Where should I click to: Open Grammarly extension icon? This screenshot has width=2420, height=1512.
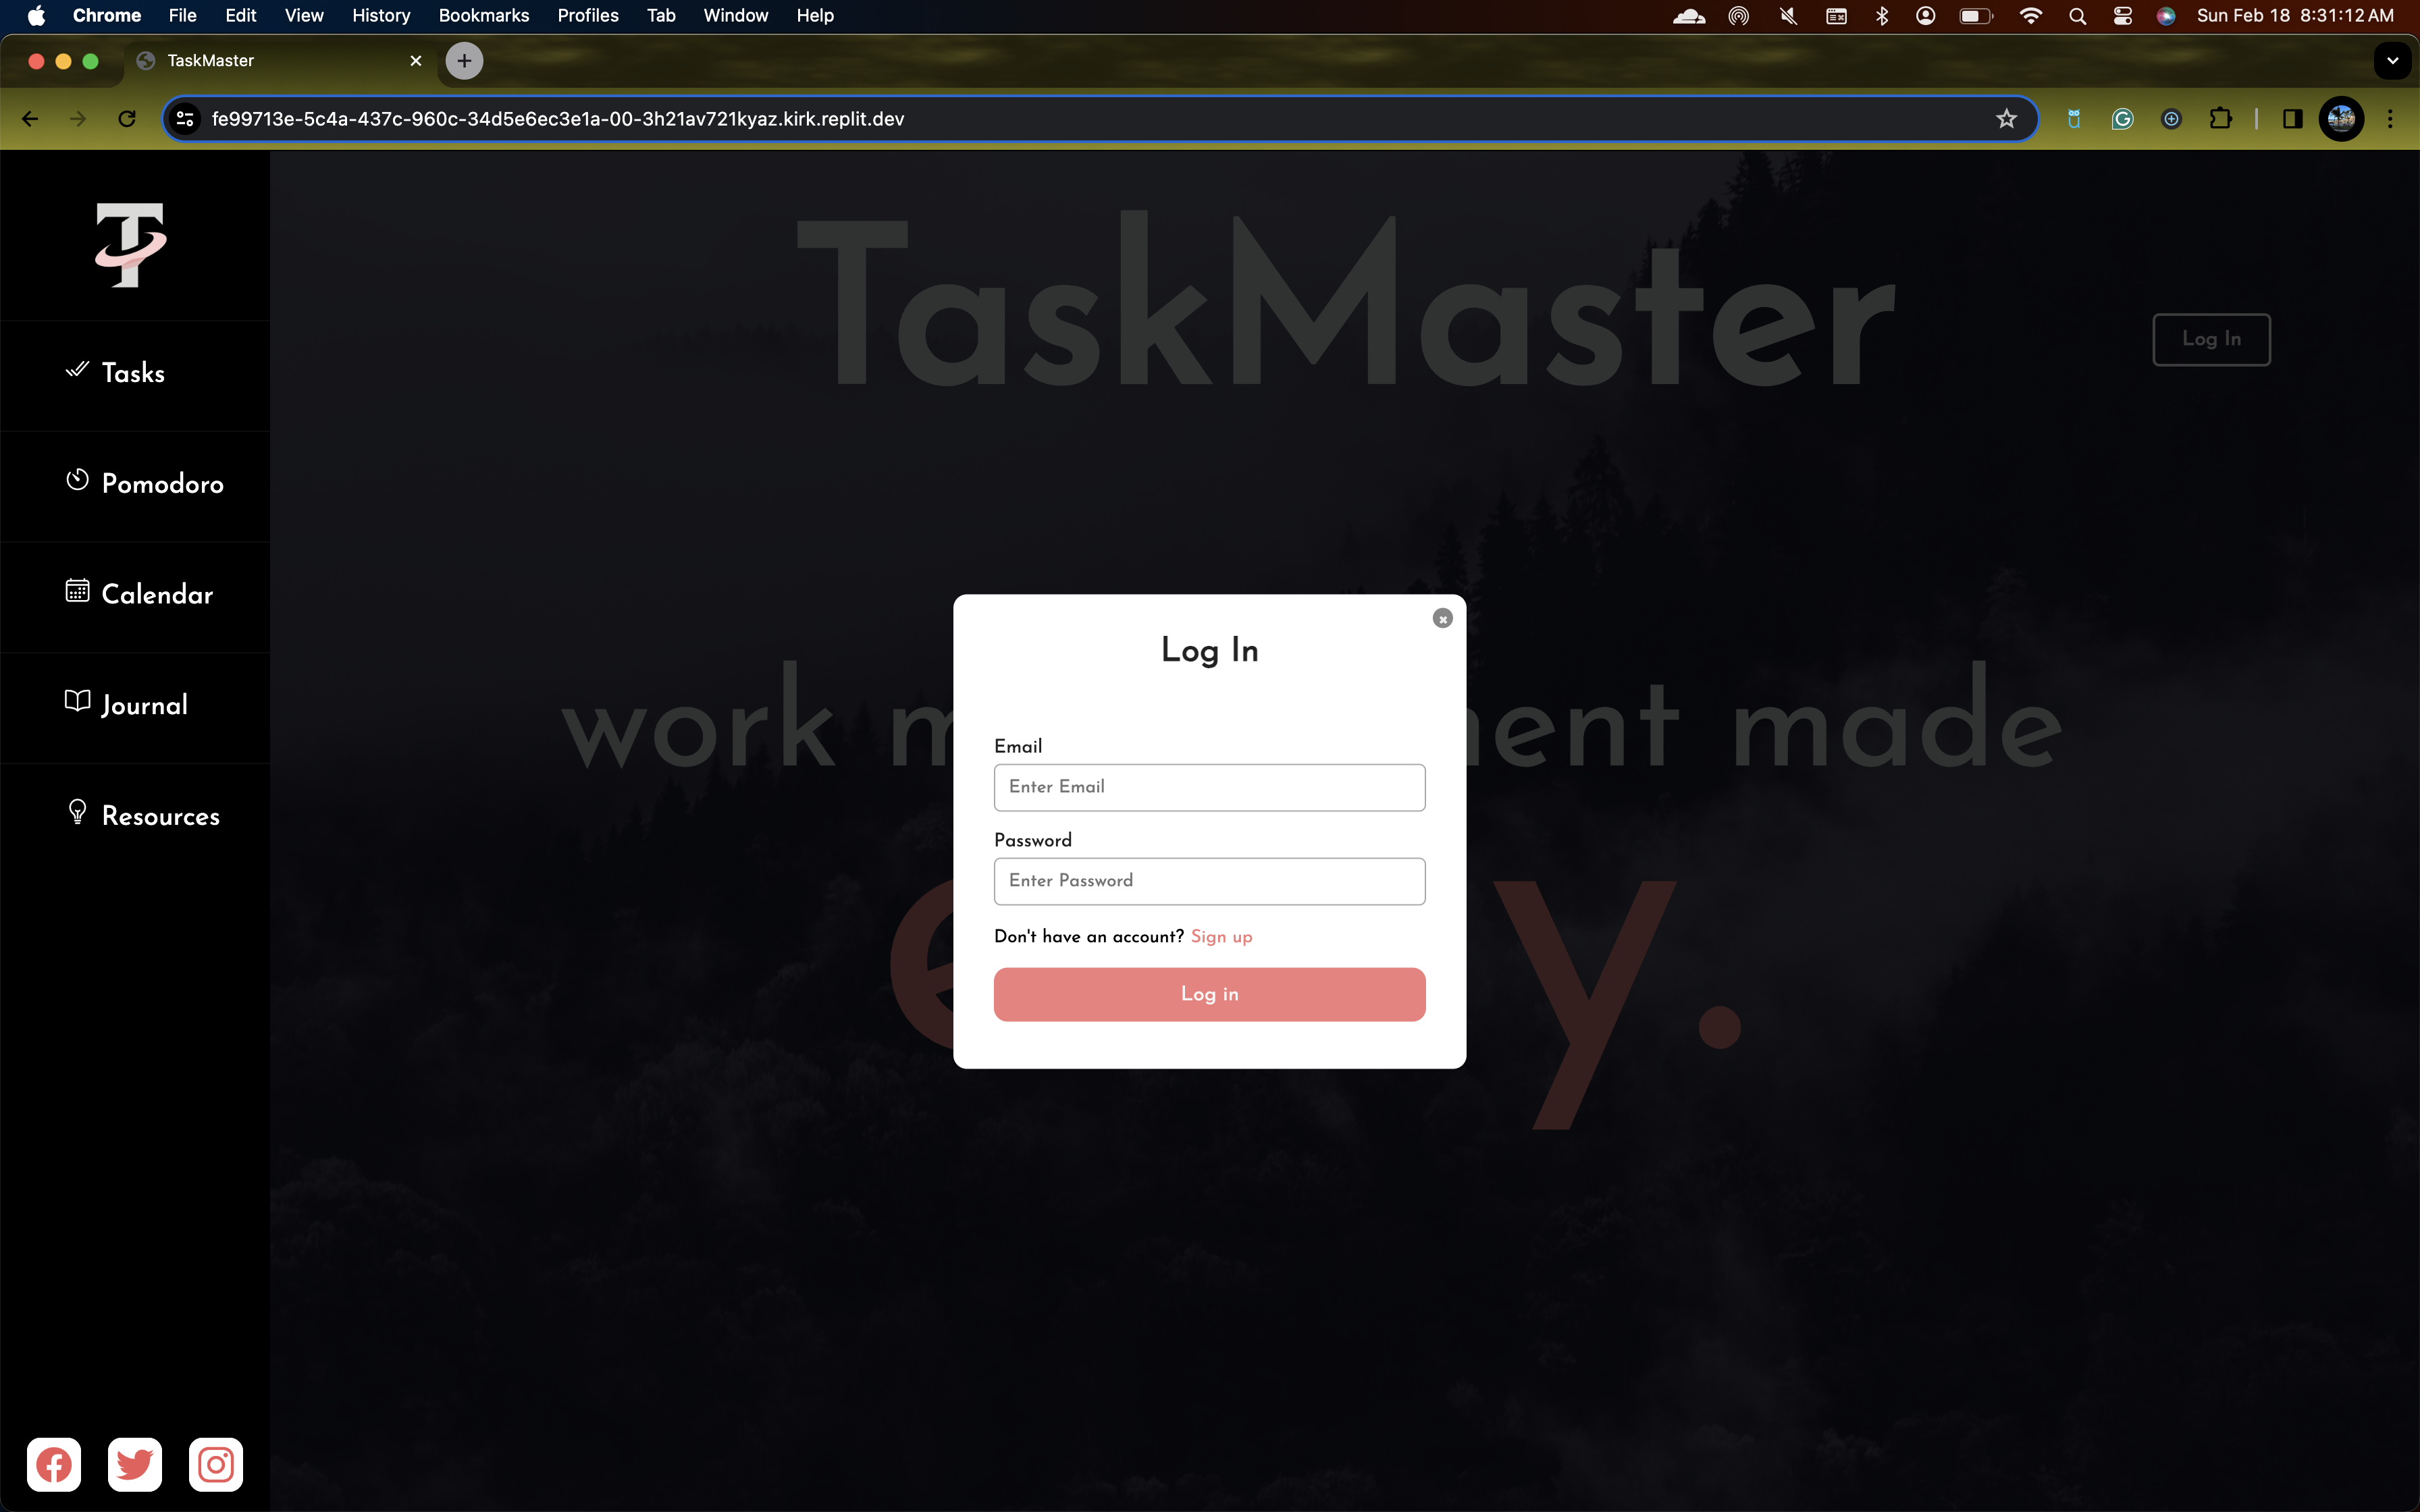click(x=2122, y=119)
